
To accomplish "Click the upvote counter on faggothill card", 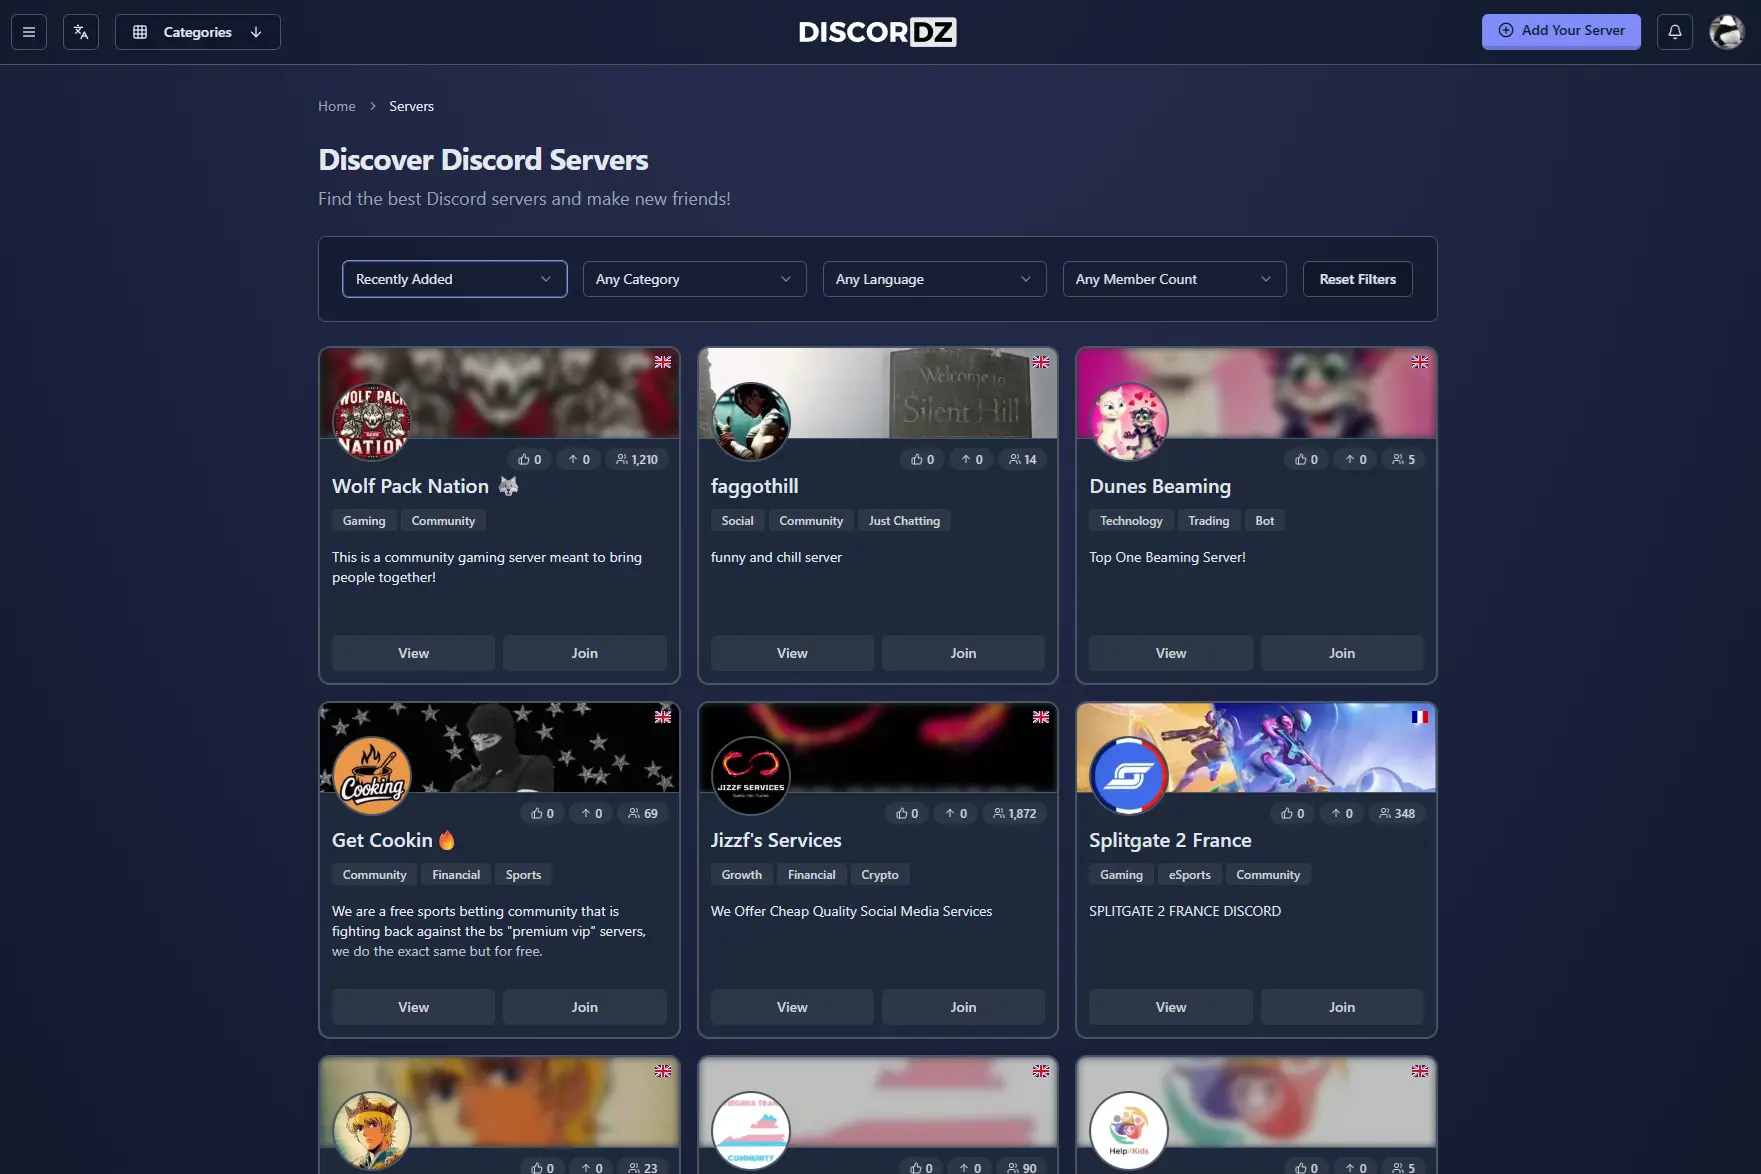I will point(972,459).
